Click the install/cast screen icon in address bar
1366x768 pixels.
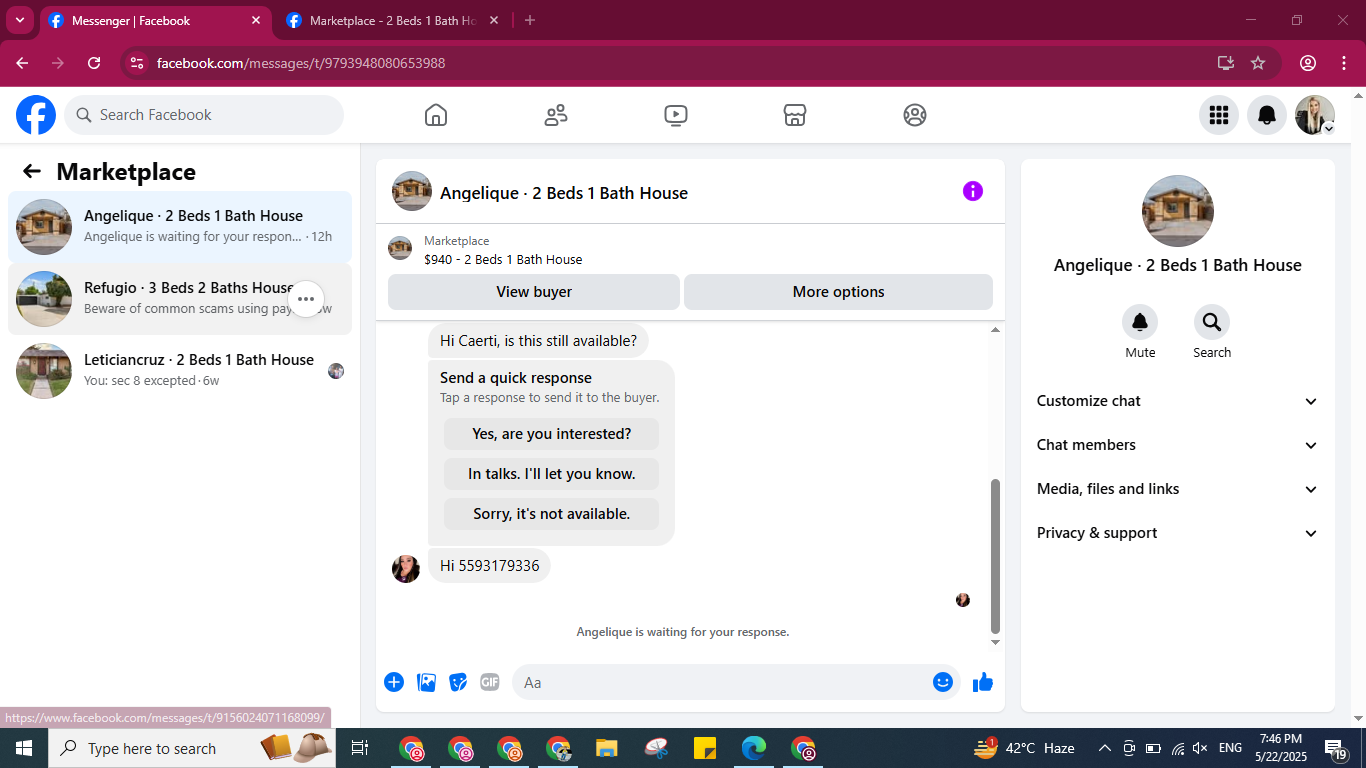(x=1226, y=63)
